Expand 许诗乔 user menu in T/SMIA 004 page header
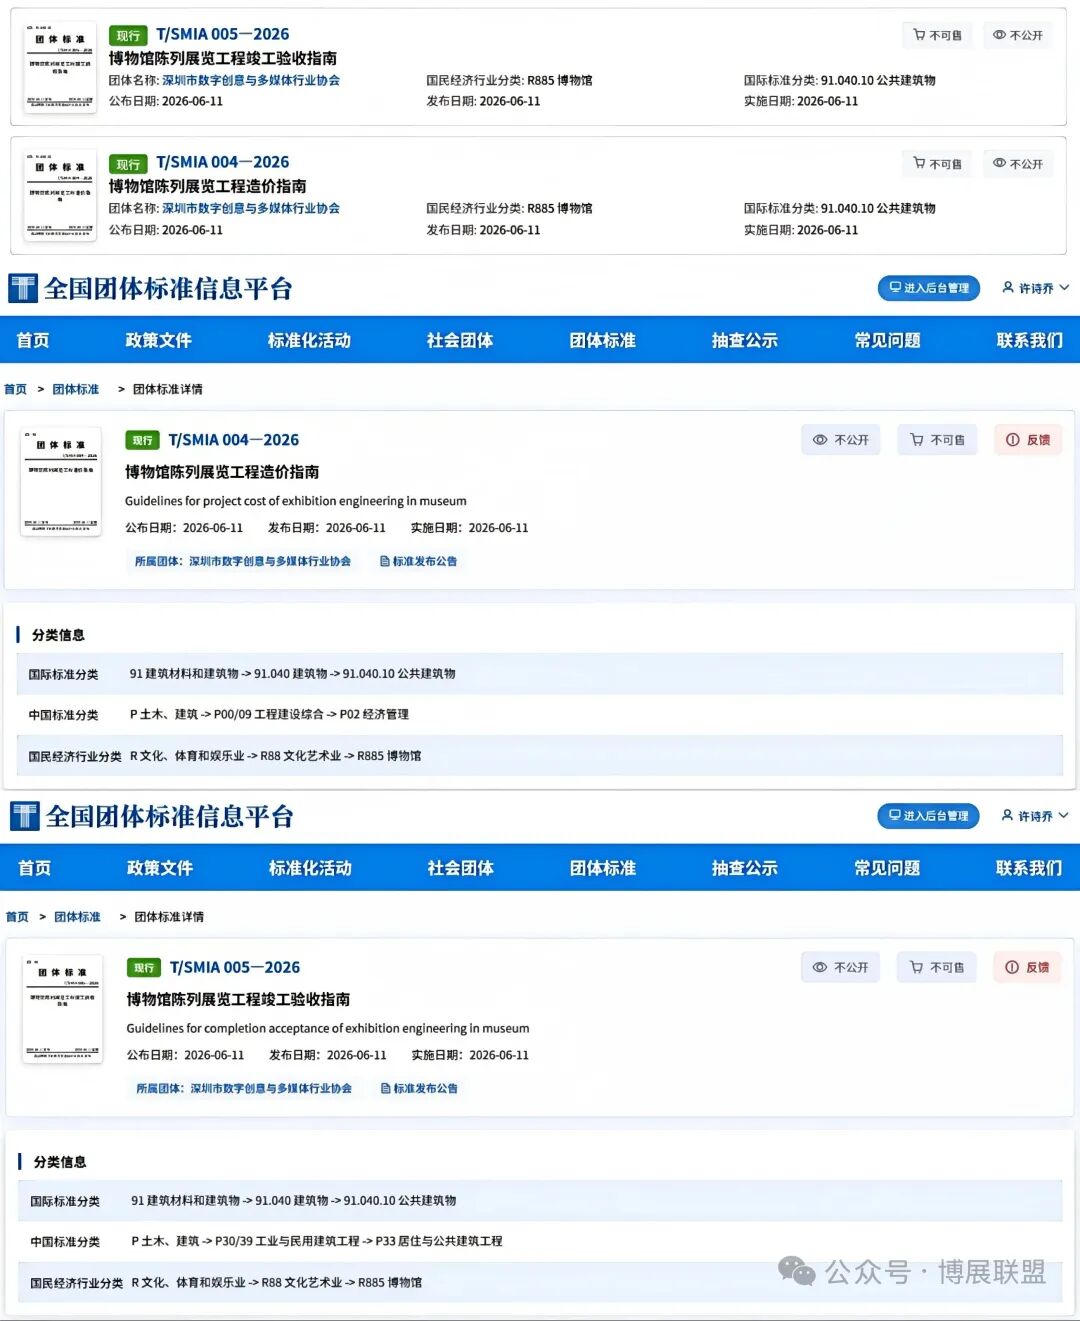This screenshot has width=1080, height=1321. click(1036, 288)
